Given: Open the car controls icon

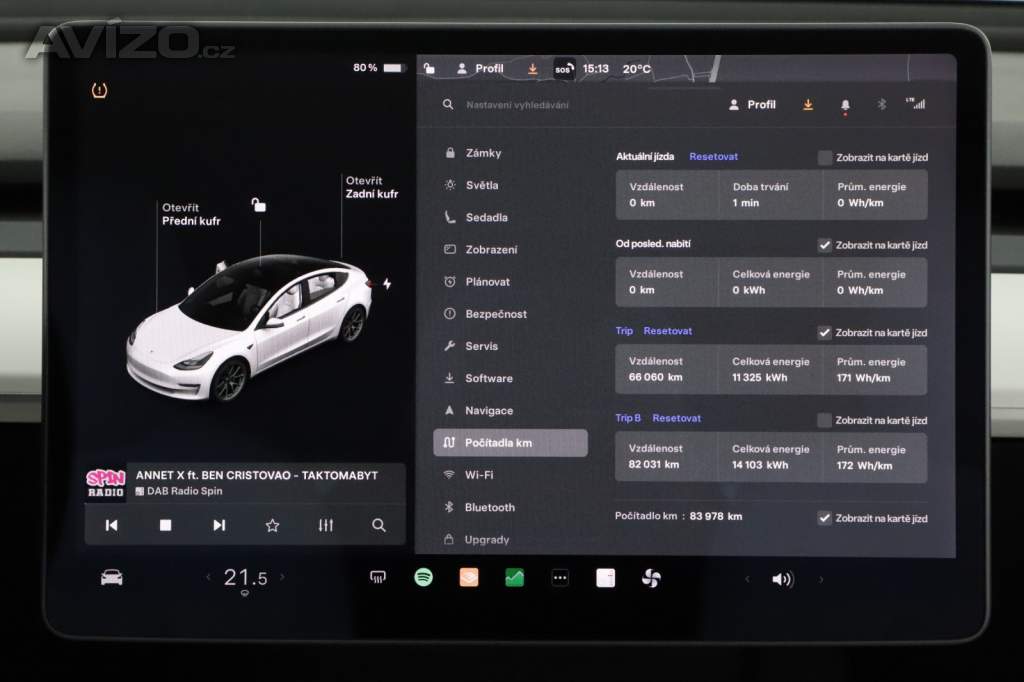Looking at the screenshot, I should point(112,578).
